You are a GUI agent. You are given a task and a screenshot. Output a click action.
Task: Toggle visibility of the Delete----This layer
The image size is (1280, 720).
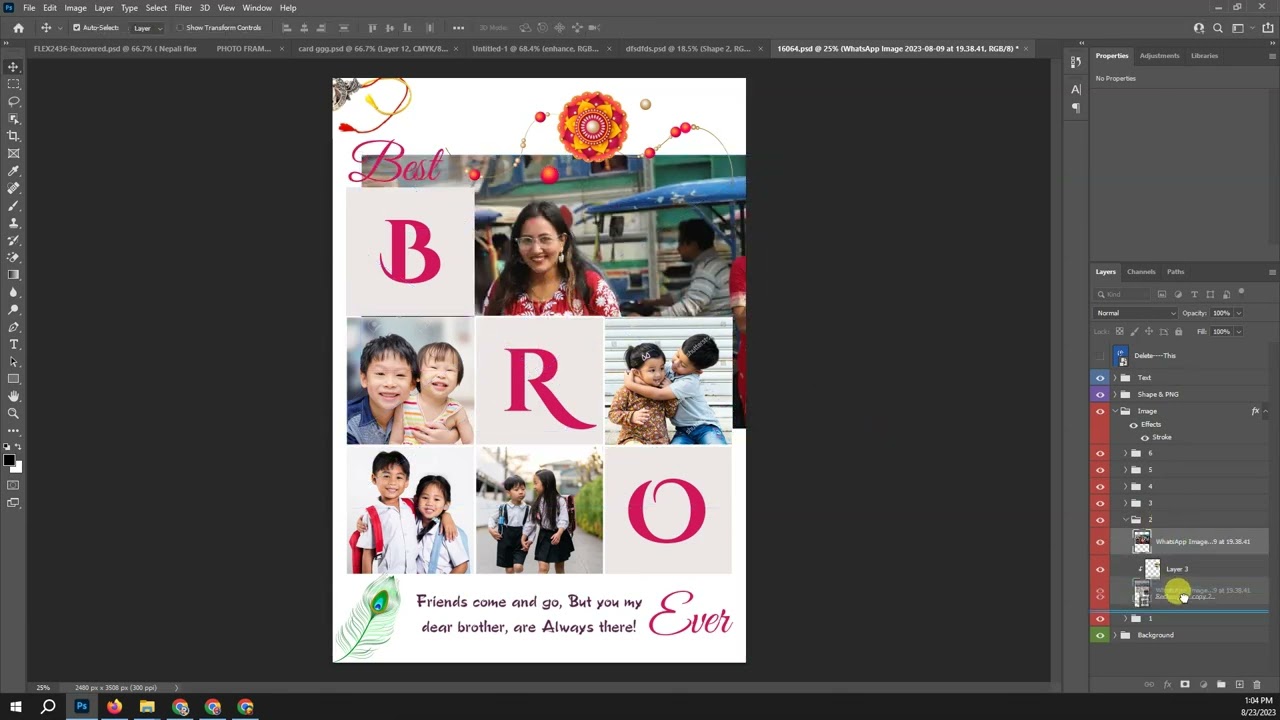tap(1100, 356)
